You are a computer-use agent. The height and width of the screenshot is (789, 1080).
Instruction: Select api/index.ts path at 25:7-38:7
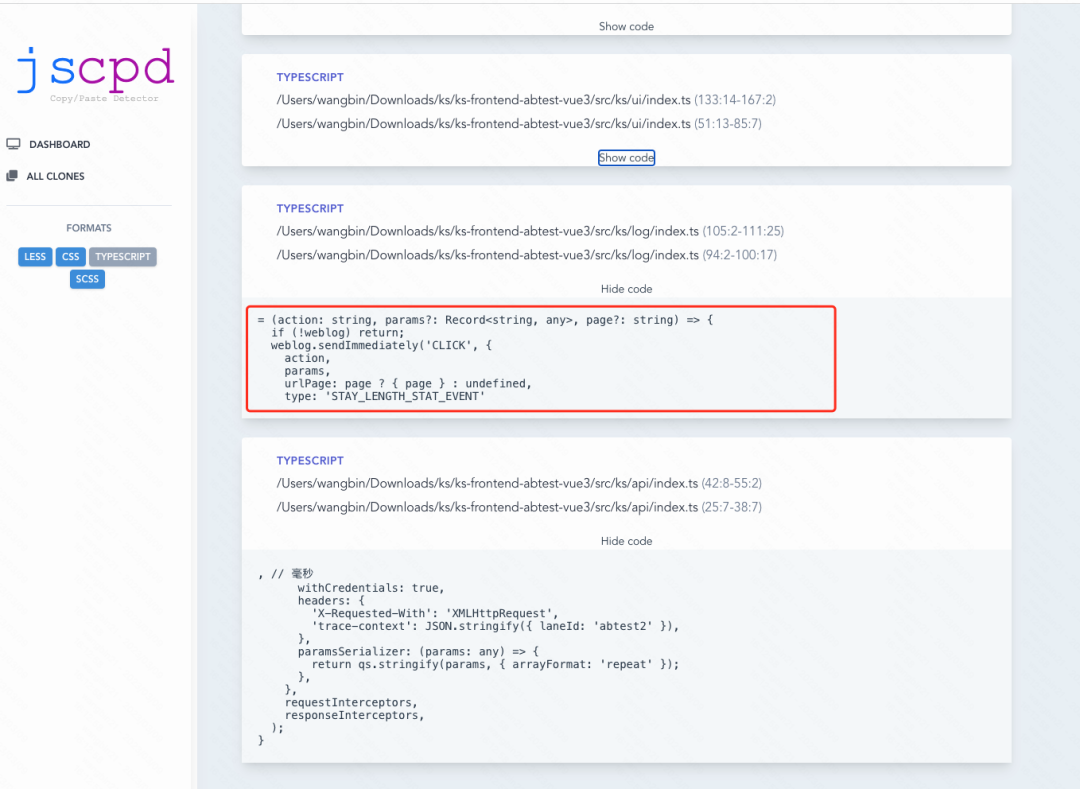(519, 507)
